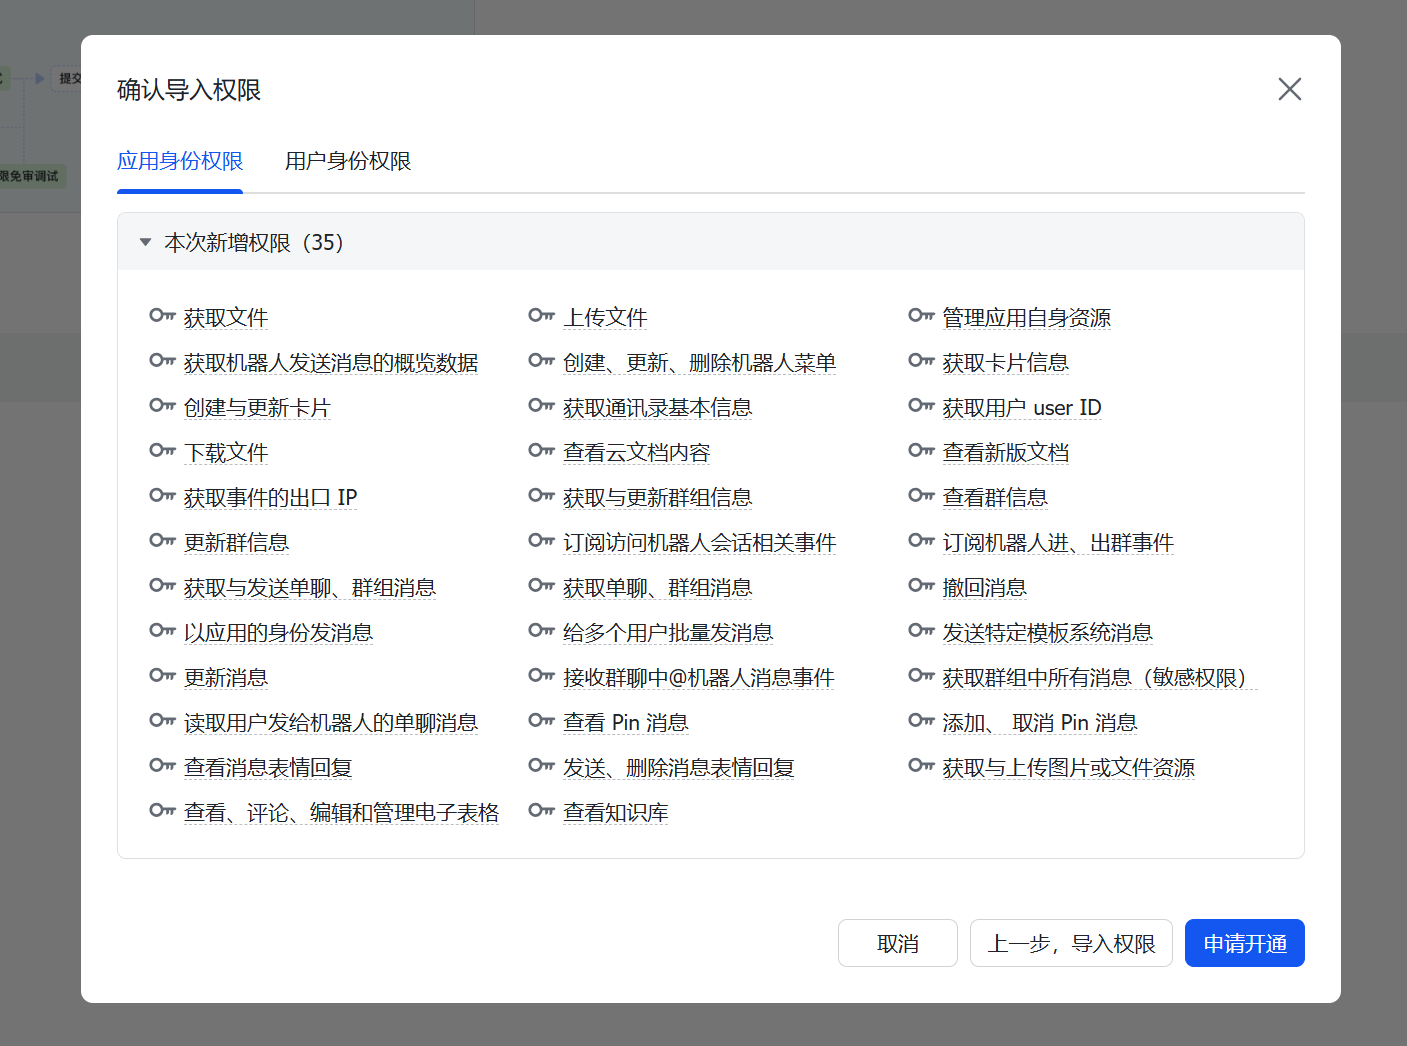Click the key icon beside 查看知识库
Image resolution: width=1407 pixels, height=1046 pixels.
pos(541,811)
